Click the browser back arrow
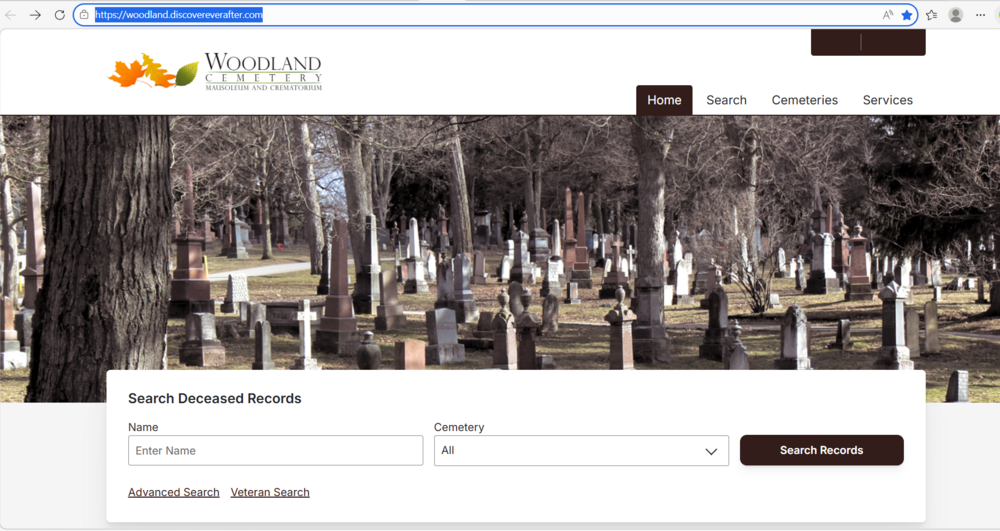 pyautogui.click(x=11, y=15)
